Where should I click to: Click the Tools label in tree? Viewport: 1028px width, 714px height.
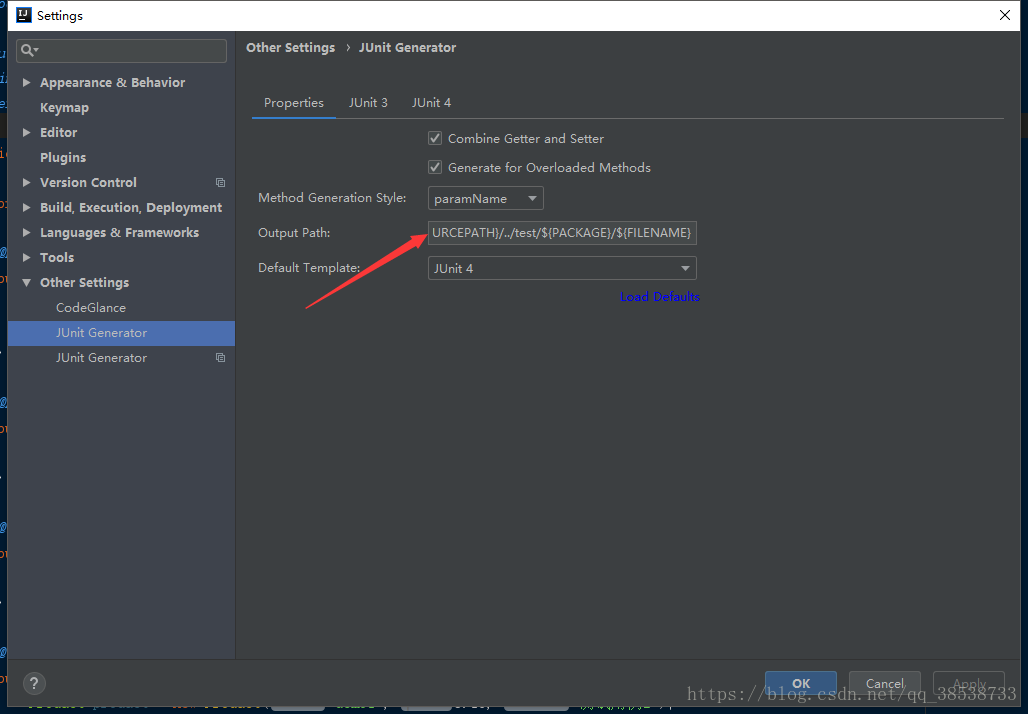(57, 258)
